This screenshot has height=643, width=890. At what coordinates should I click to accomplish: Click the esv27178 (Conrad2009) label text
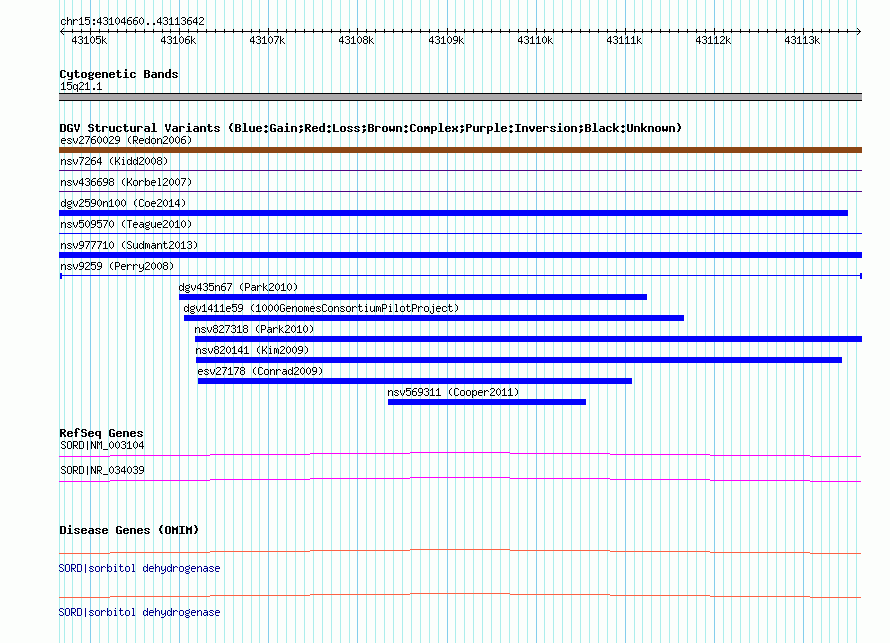tap(260, 371)
